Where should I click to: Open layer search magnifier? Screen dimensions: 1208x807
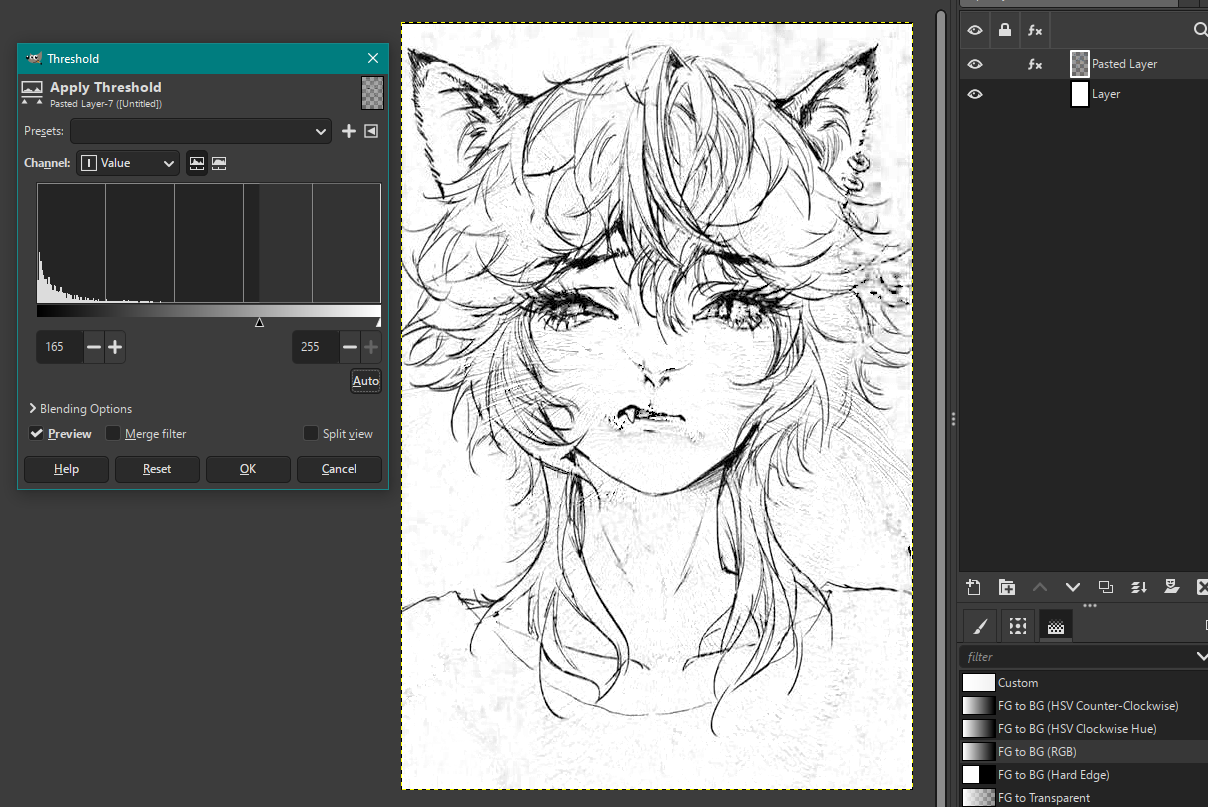(1200, 31)
